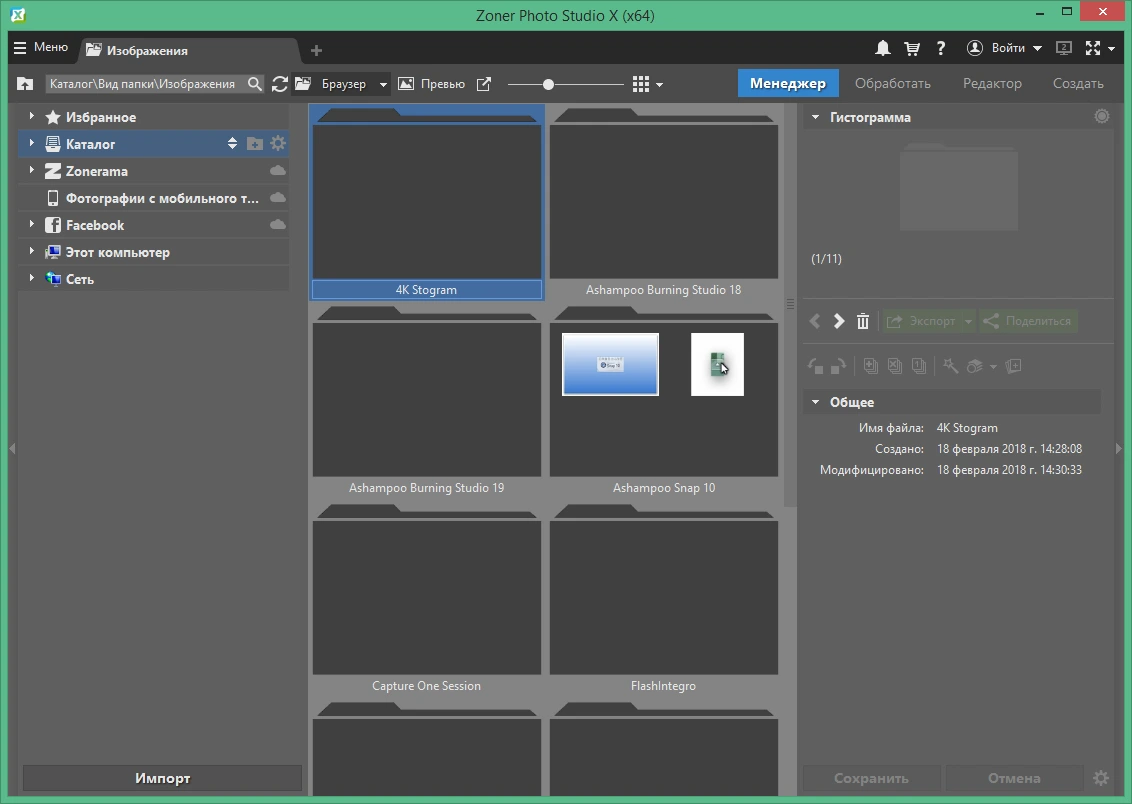Screen dimensions: 1132x804
Task: Expand the Избранное tree node
Action: [31, 115]
